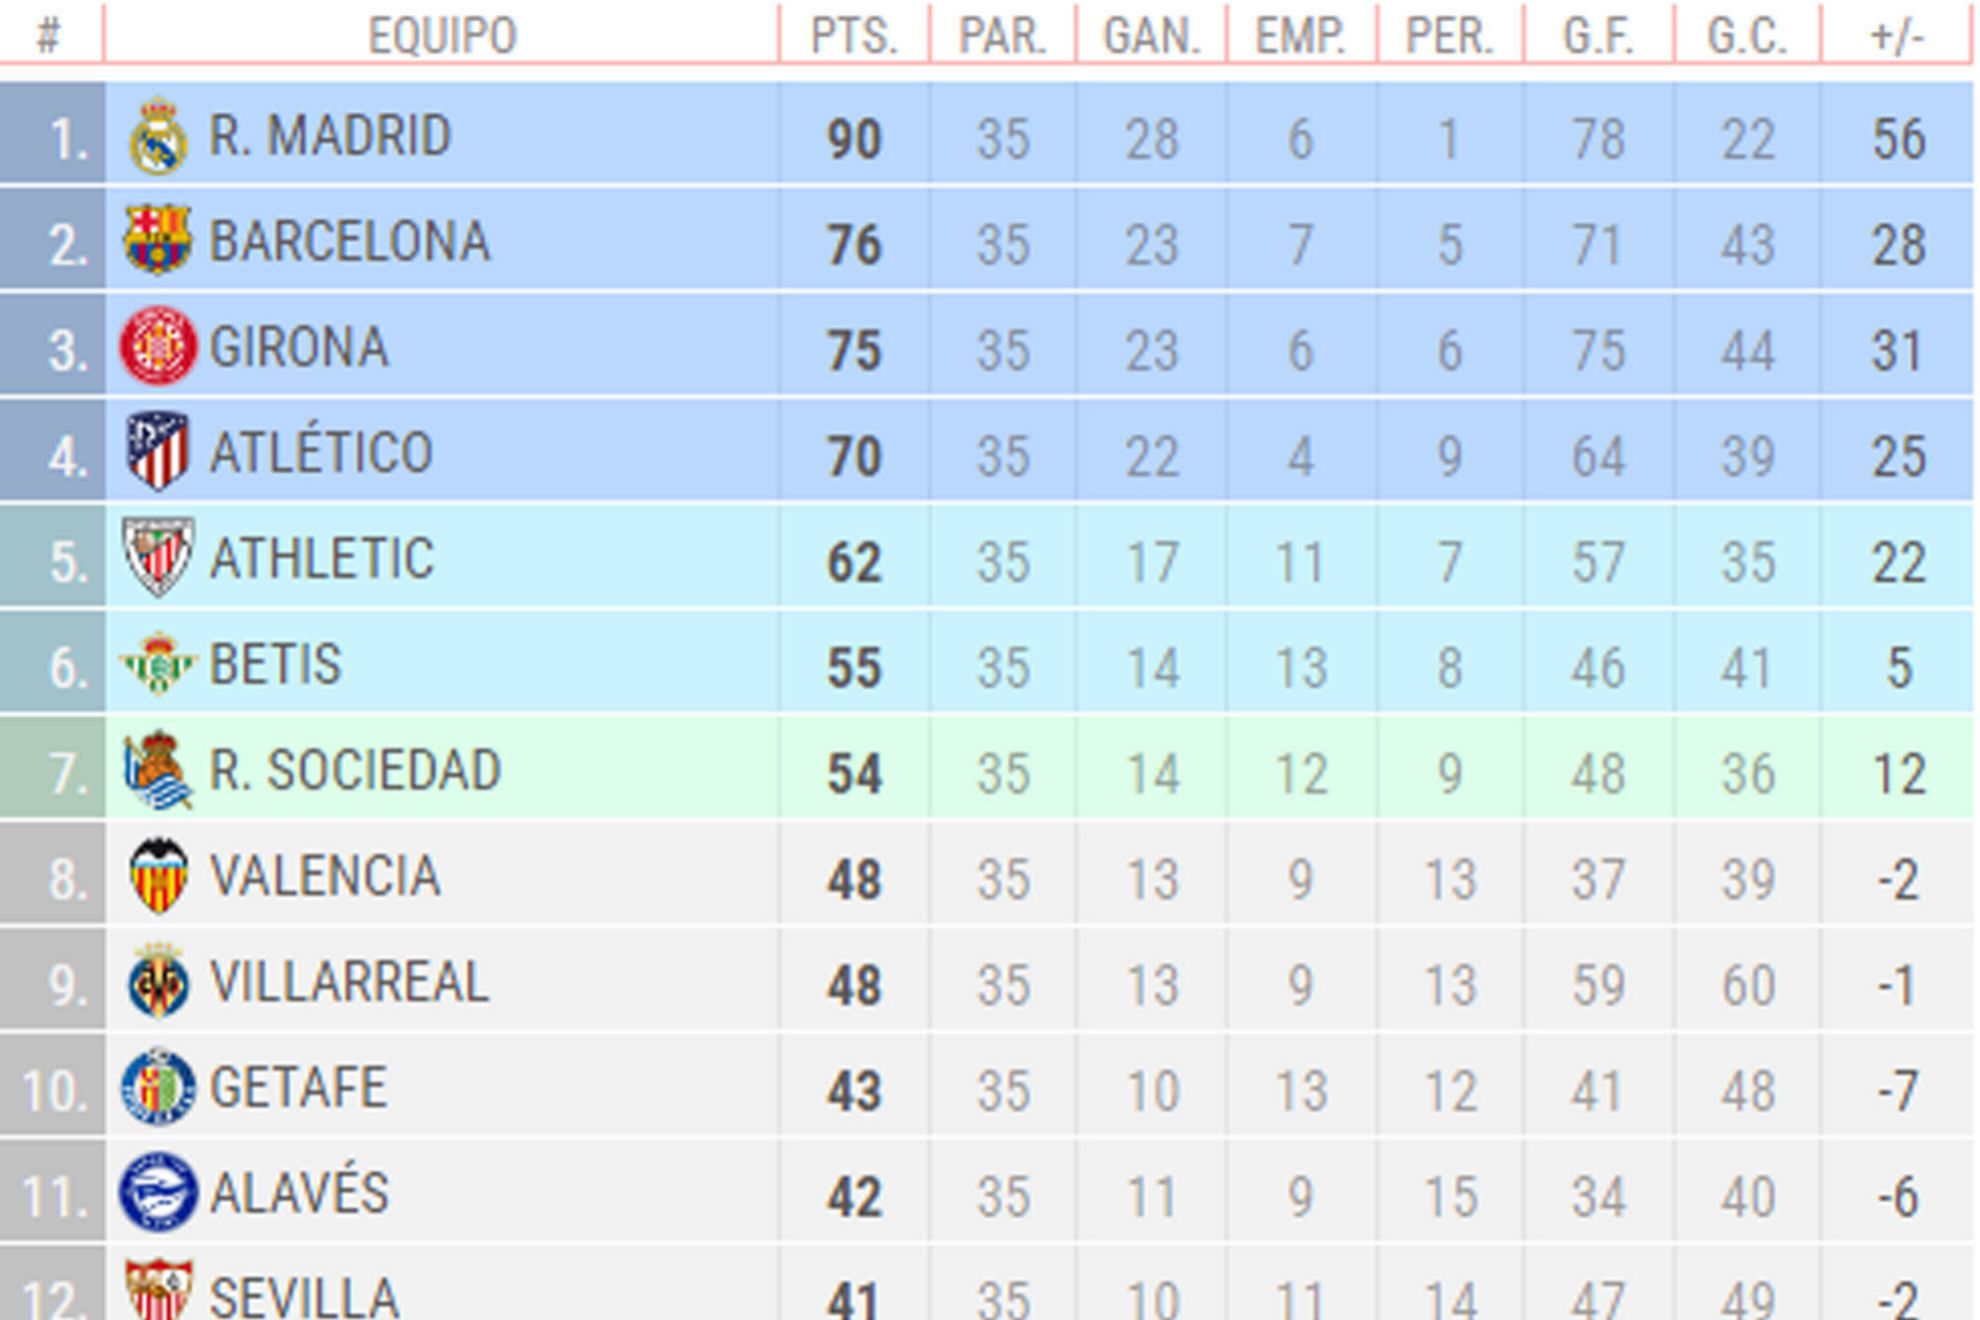Click the Atlético shield icon
This screenshot has width=1980, height=1320.
158,451
